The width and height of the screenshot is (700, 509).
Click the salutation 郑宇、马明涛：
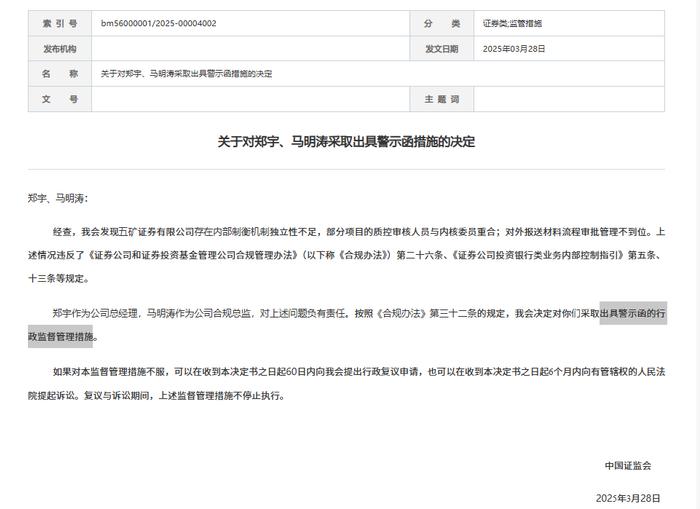coord(58,198)
